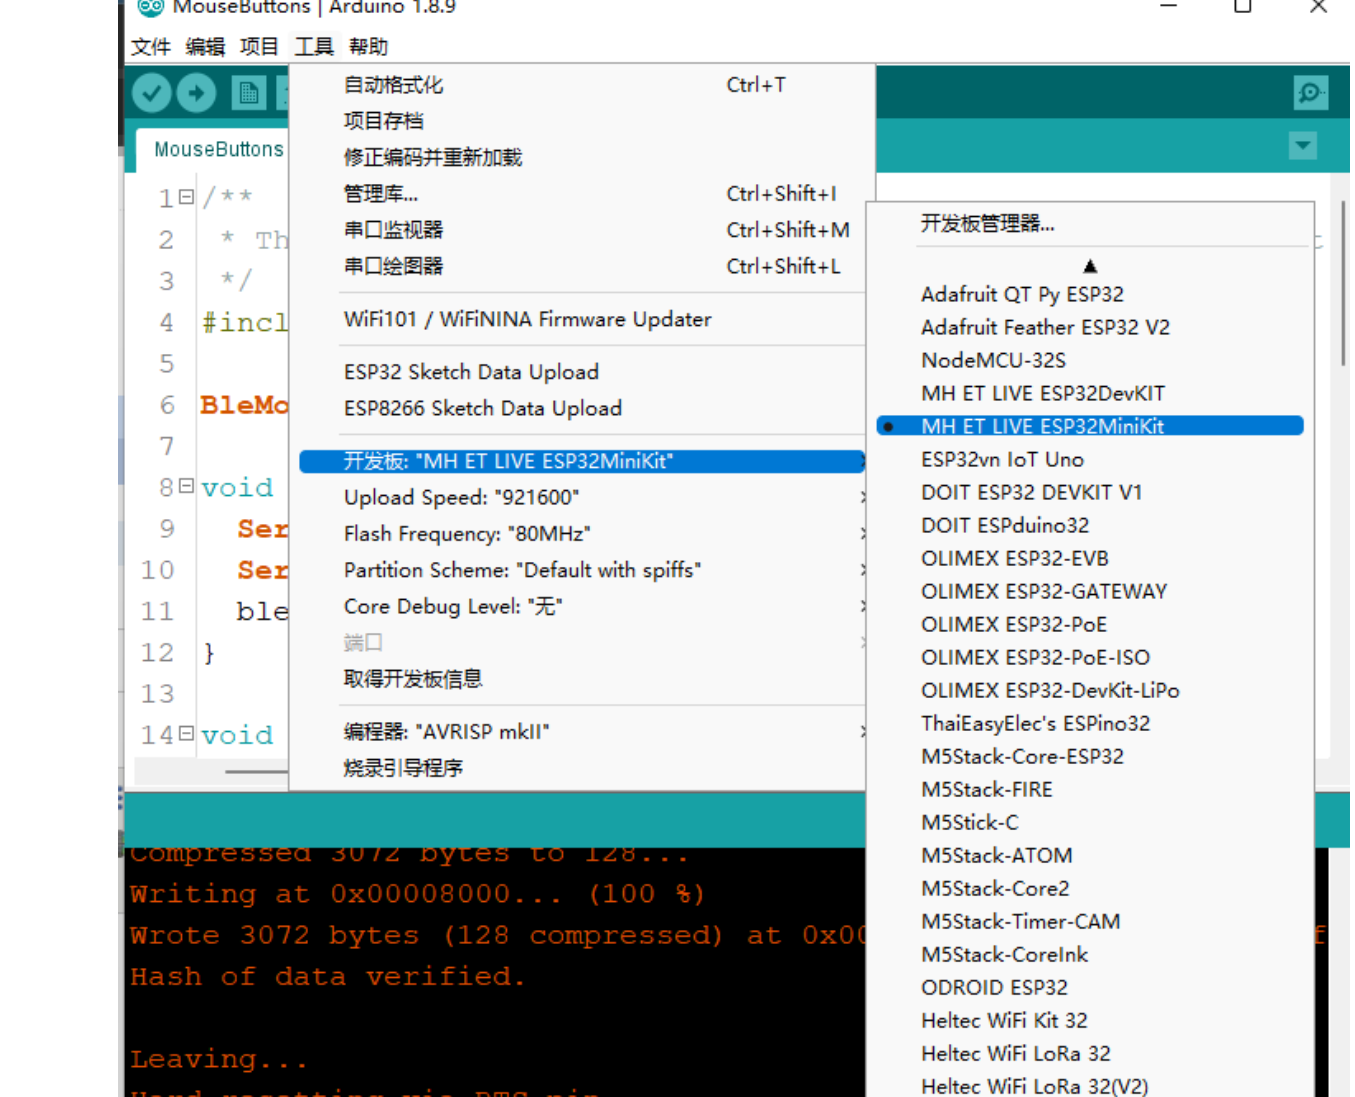Select DOIT ESPduino32 board
The image size is (1355, 1097).
pyautogui.click(x=1090, y=525)
